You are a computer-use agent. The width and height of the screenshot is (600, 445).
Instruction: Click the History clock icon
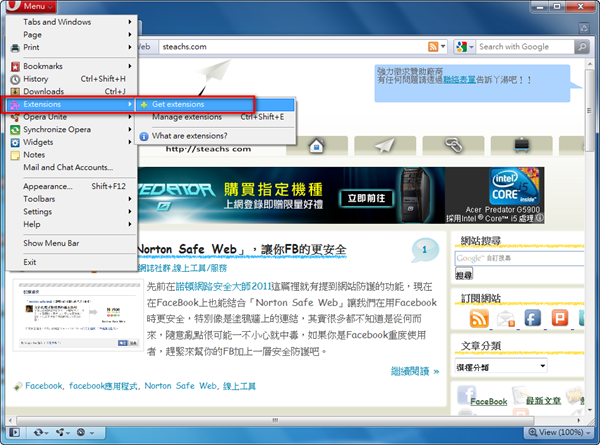pos(15,79)
